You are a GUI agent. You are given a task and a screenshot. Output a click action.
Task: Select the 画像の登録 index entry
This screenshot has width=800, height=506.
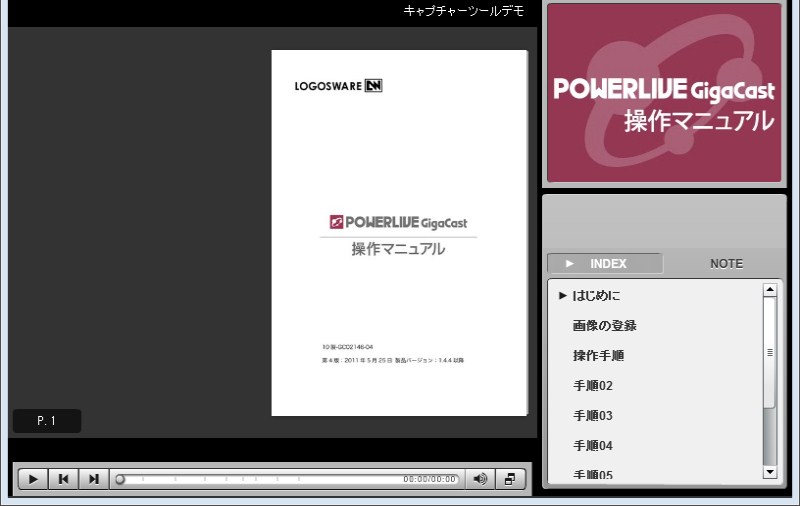point(605,325)
